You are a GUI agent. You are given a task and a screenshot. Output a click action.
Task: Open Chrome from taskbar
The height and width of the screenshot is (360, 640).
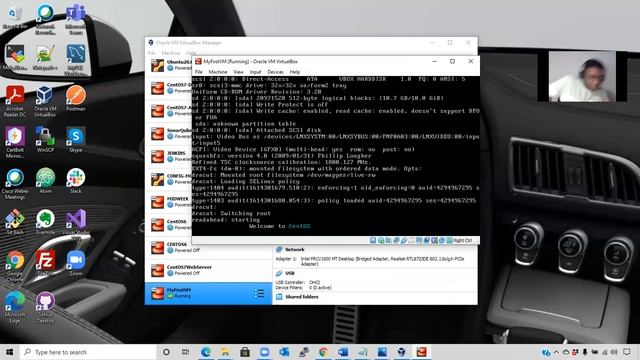323,352
